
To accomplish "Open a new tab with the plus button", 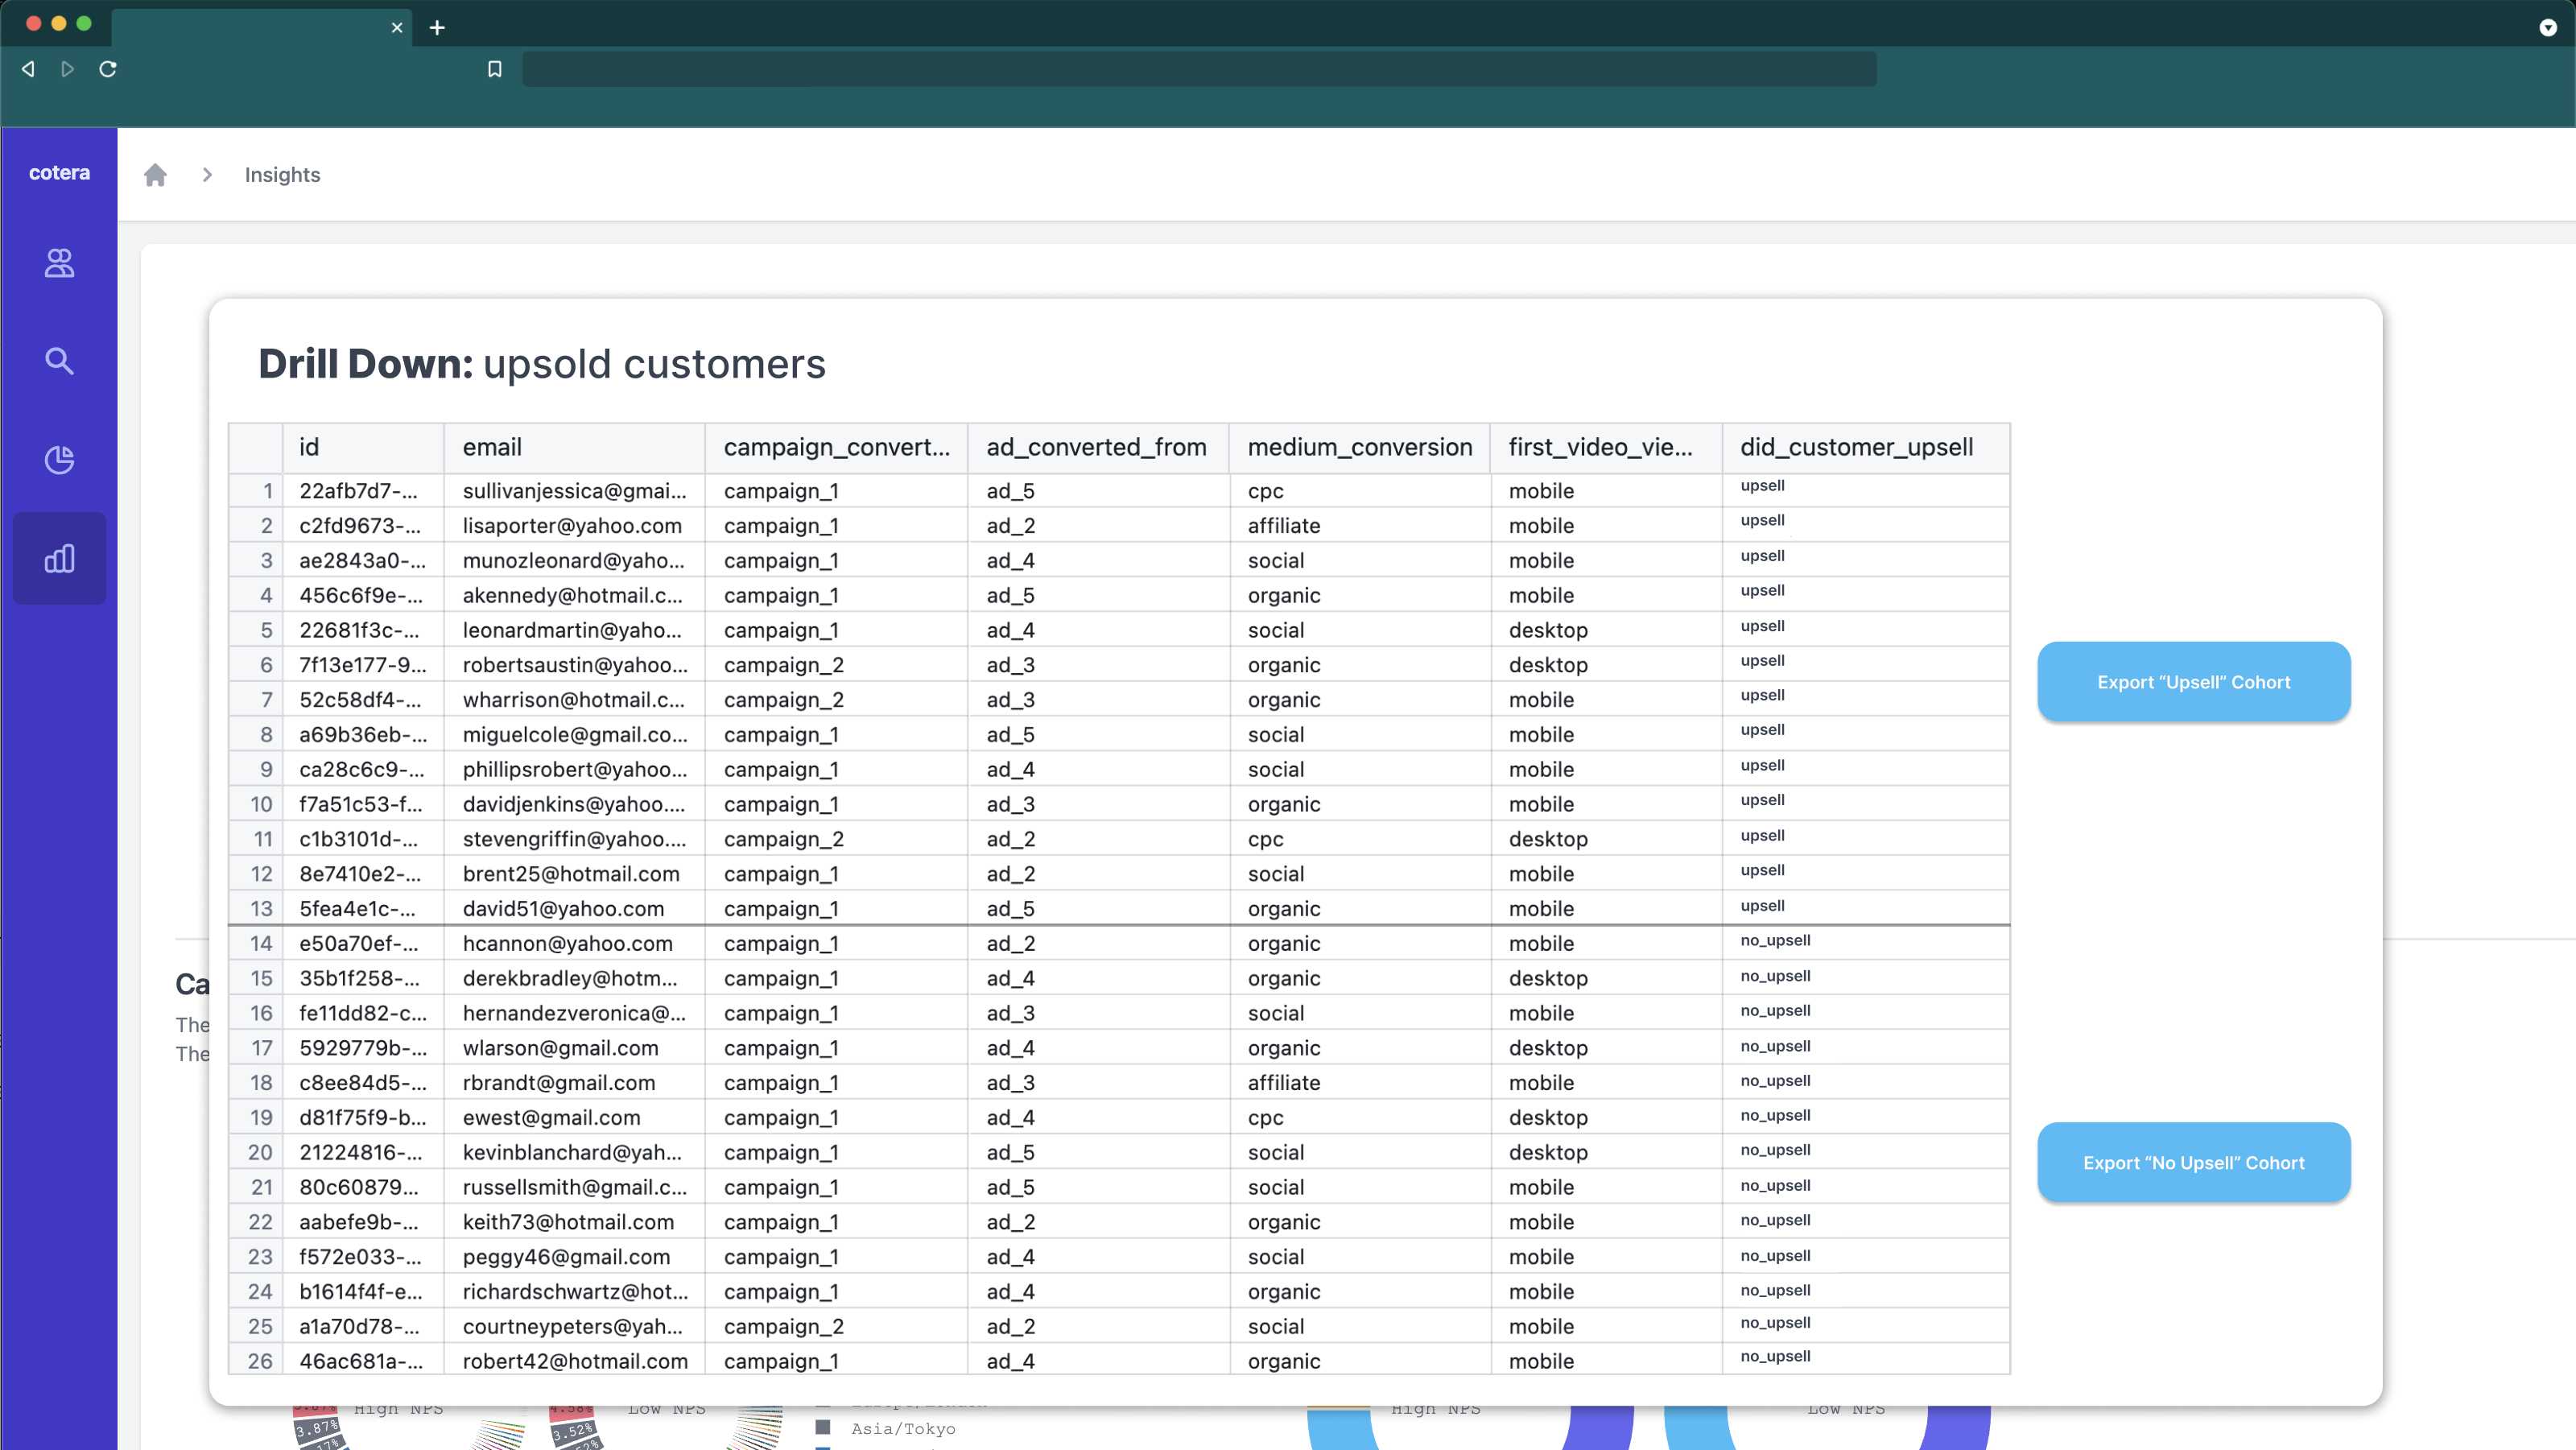I will tap(437, 28).
